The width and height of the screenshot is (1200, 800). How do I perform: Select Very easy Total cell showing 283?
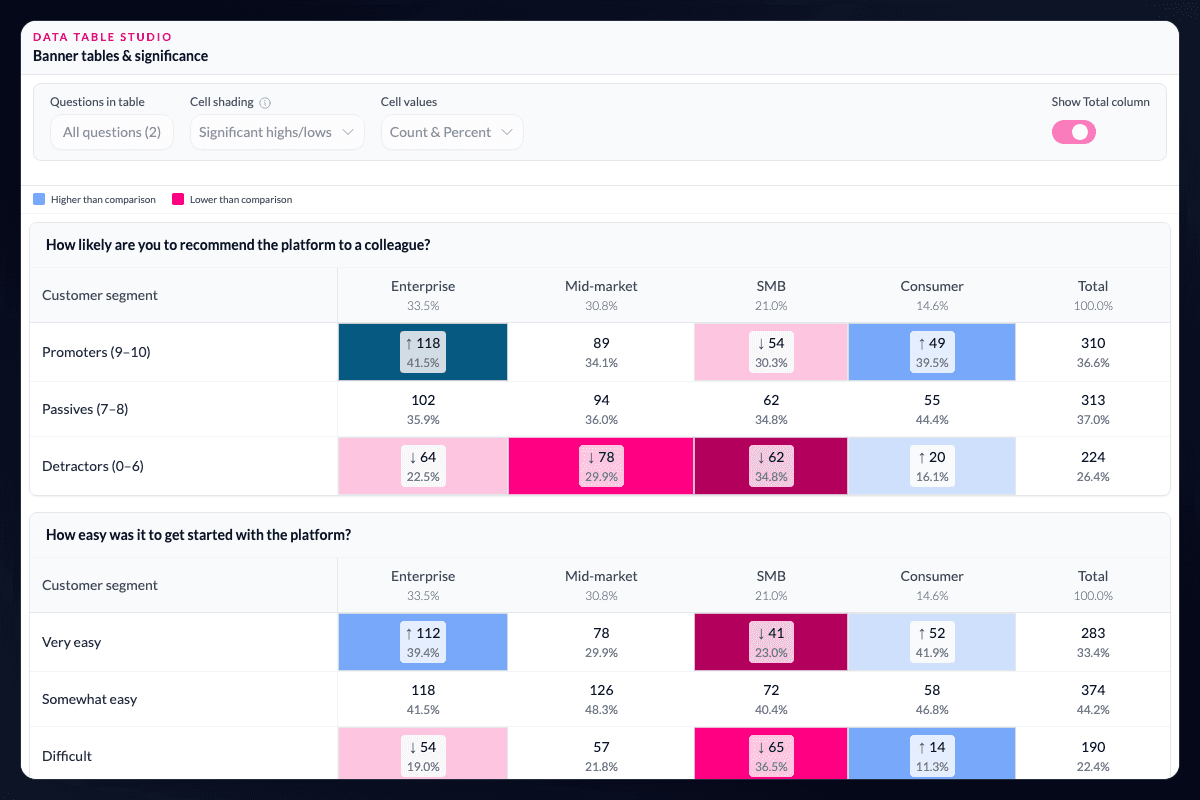click(x=1093, y=642)
